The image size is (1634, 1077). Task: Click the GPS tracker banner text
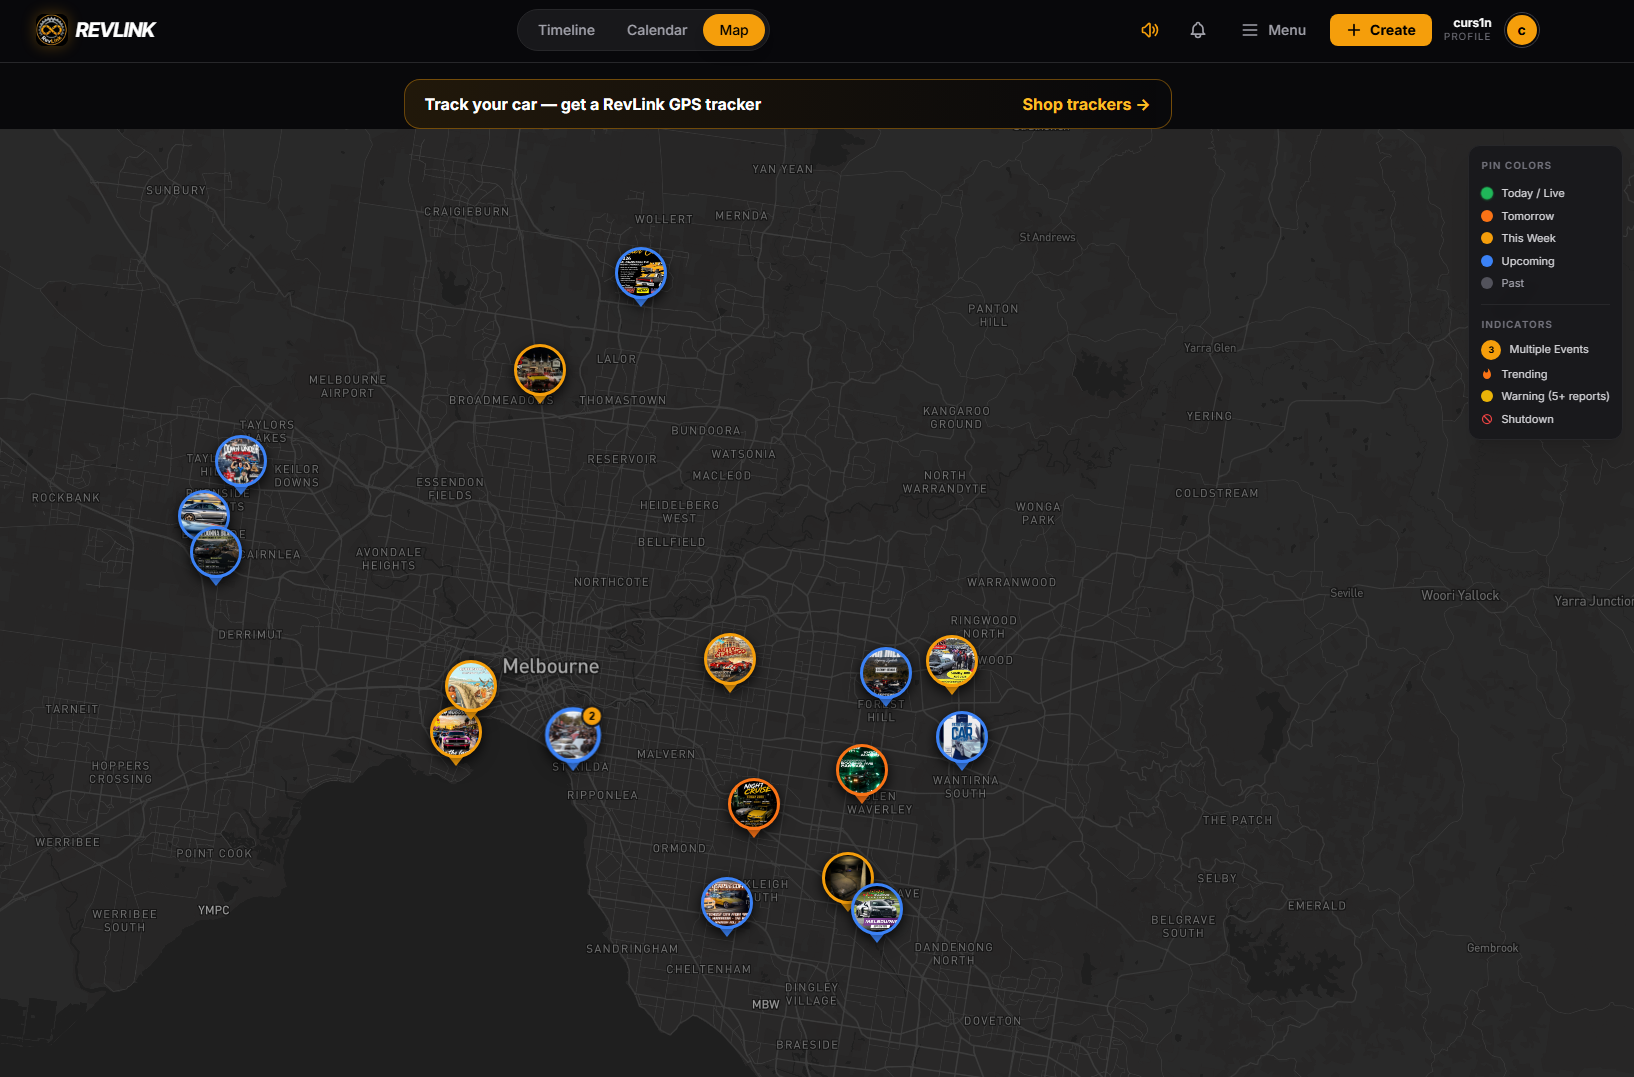[x=593, y=104]
